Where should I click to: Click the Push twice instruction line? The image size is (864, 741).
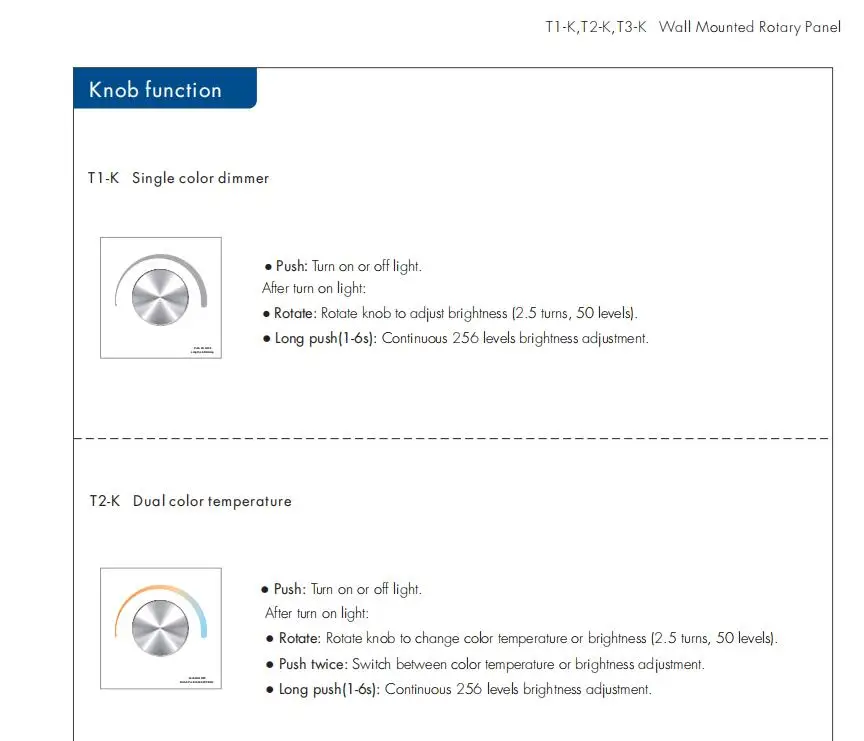pos(485,664)
